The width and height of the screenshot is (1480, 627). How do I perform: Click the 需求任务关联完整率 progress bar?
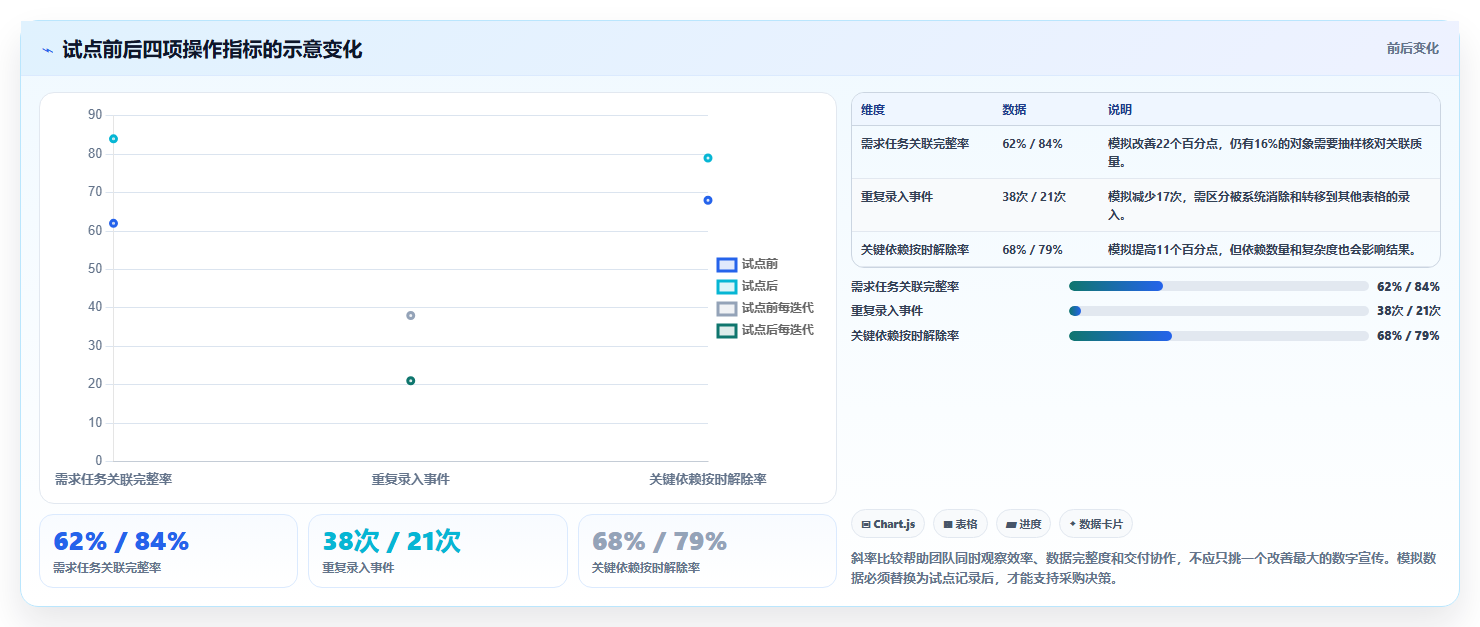[1218, 286]
